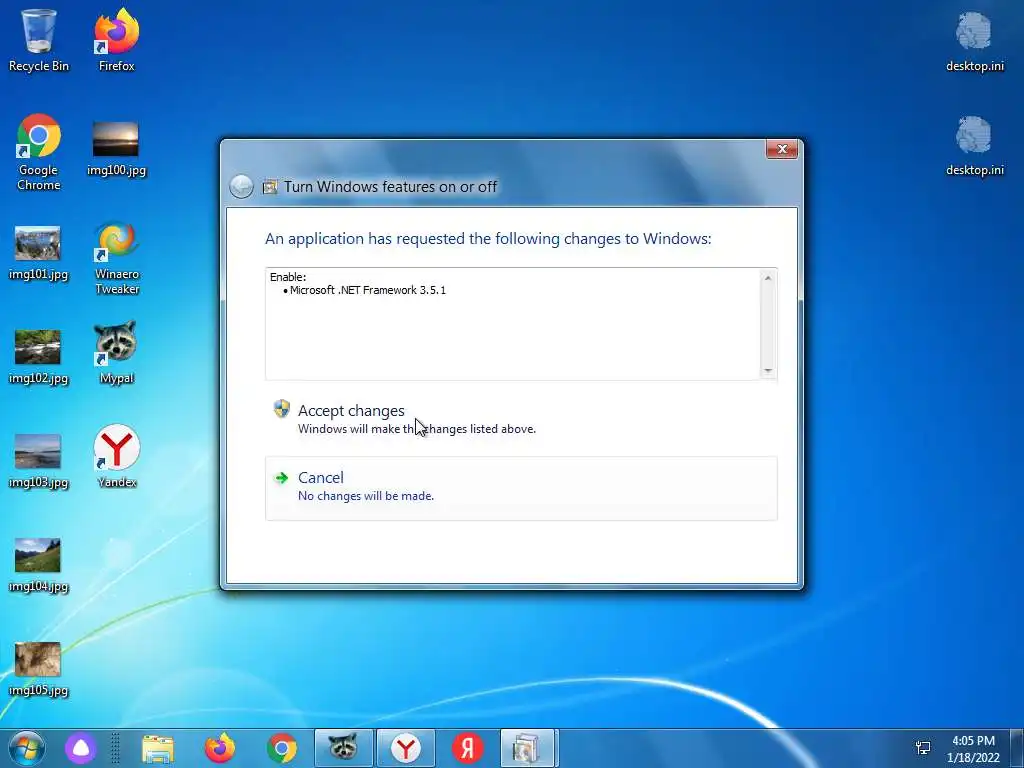Click the scroll down arrow in changes list
Image resolution: width=1024 pixels, height=768 pixels.
point(768,370)
